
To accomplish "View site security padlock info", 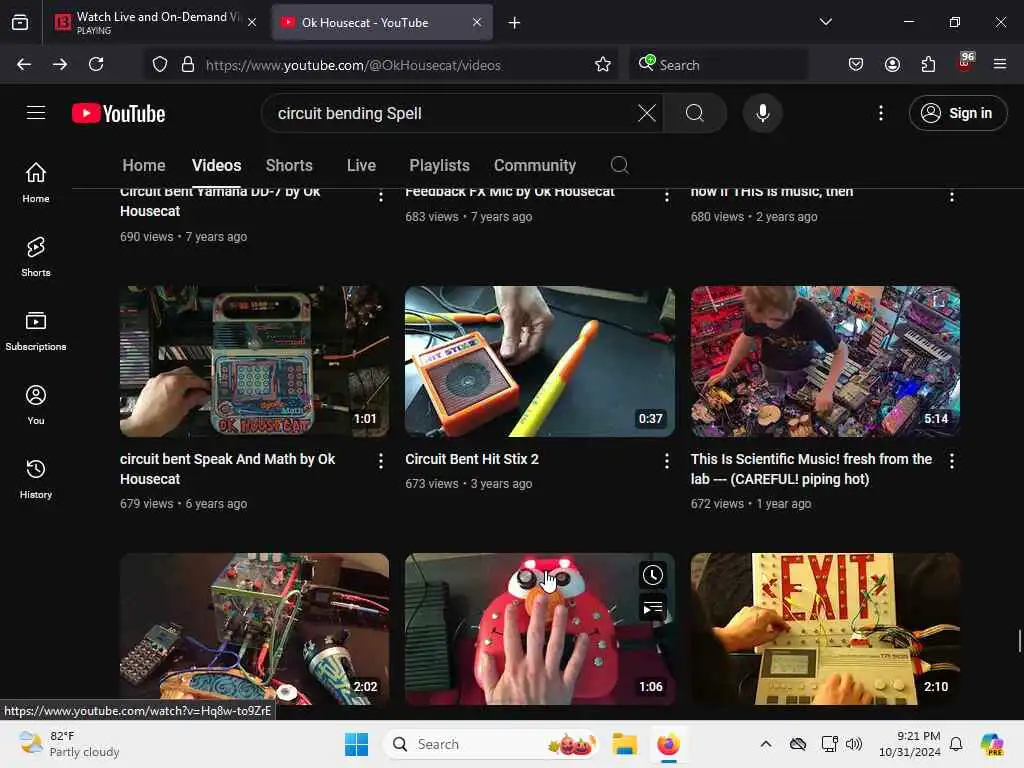I will 187,64.
